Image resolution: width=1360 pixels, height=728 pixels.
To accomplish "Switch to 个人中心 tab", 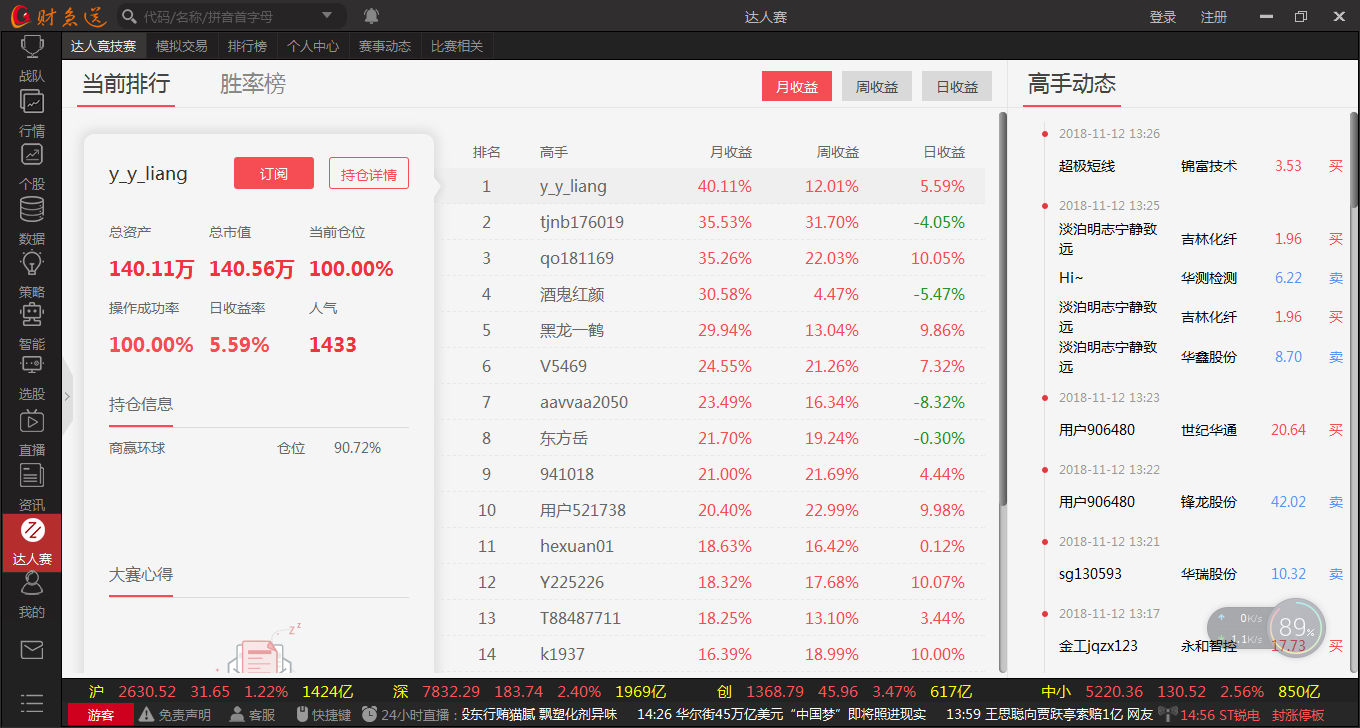I will 313,46.
